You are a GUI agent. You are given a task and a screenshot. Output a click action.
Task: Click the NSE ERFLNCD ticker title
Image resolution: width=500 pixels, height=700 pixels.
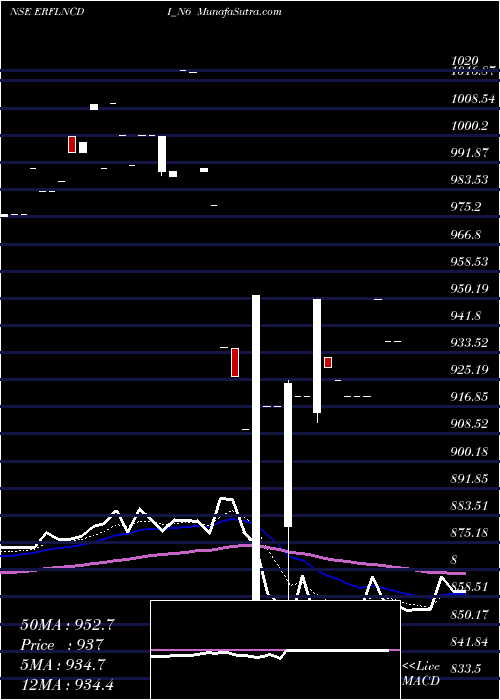[47, 12]
